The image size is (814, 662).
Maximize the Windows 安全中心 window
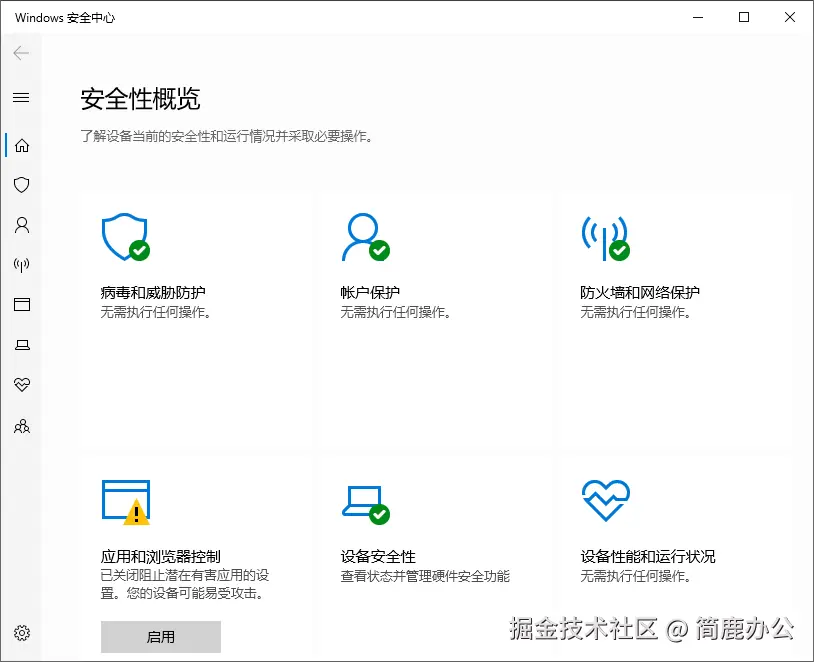[x=744, y=17]
